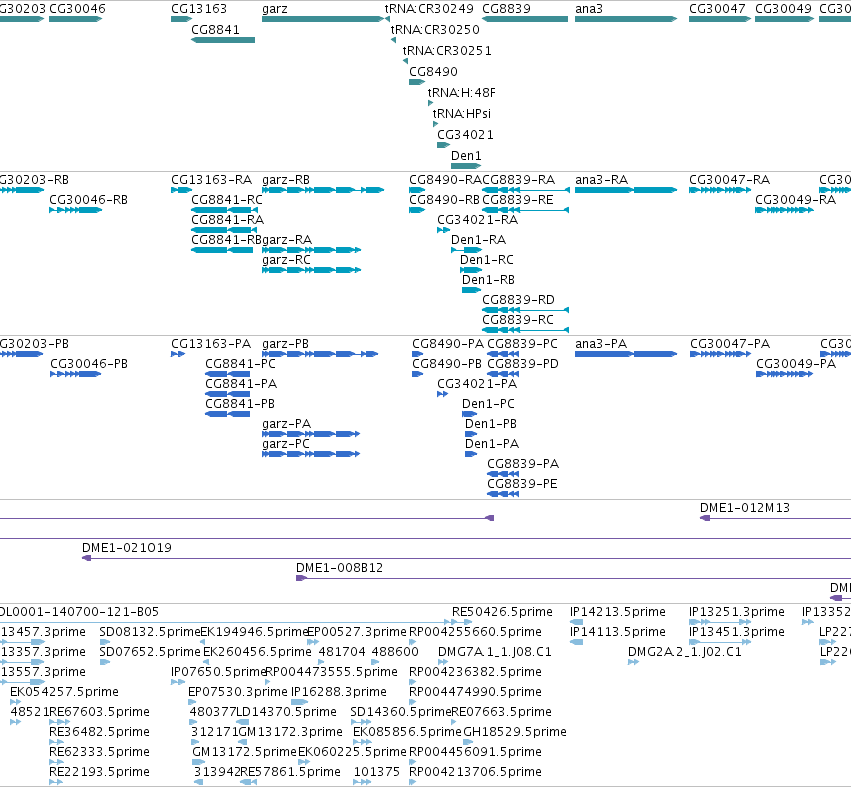Click the CG30049 gene label

click(x=784, y=9)
